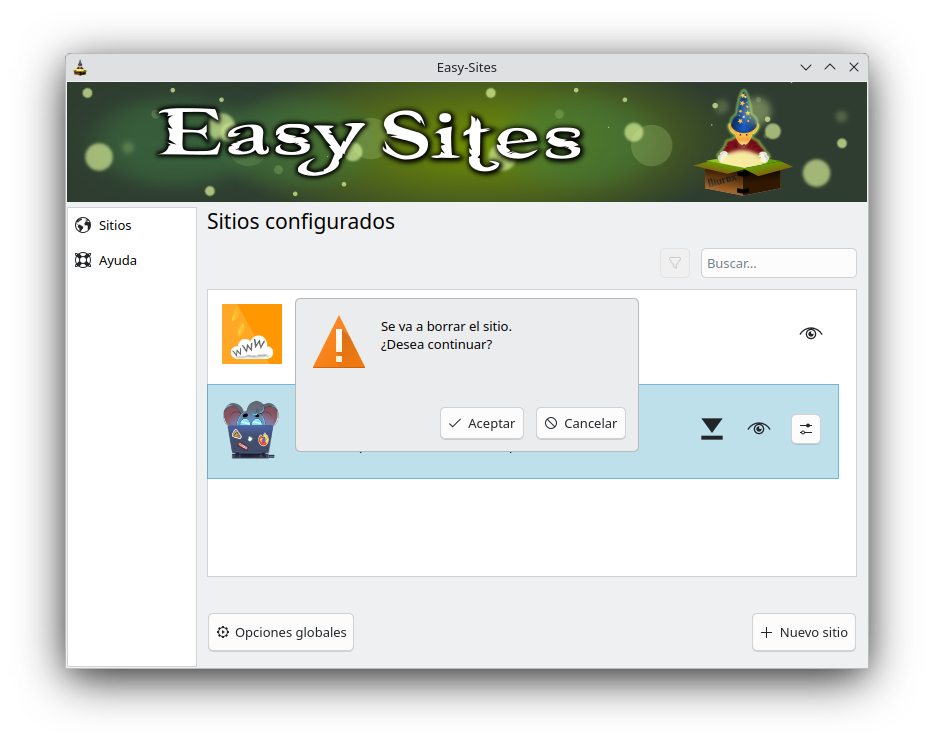
Task: Open Opciones globales
Action: [x=281, y=632]
